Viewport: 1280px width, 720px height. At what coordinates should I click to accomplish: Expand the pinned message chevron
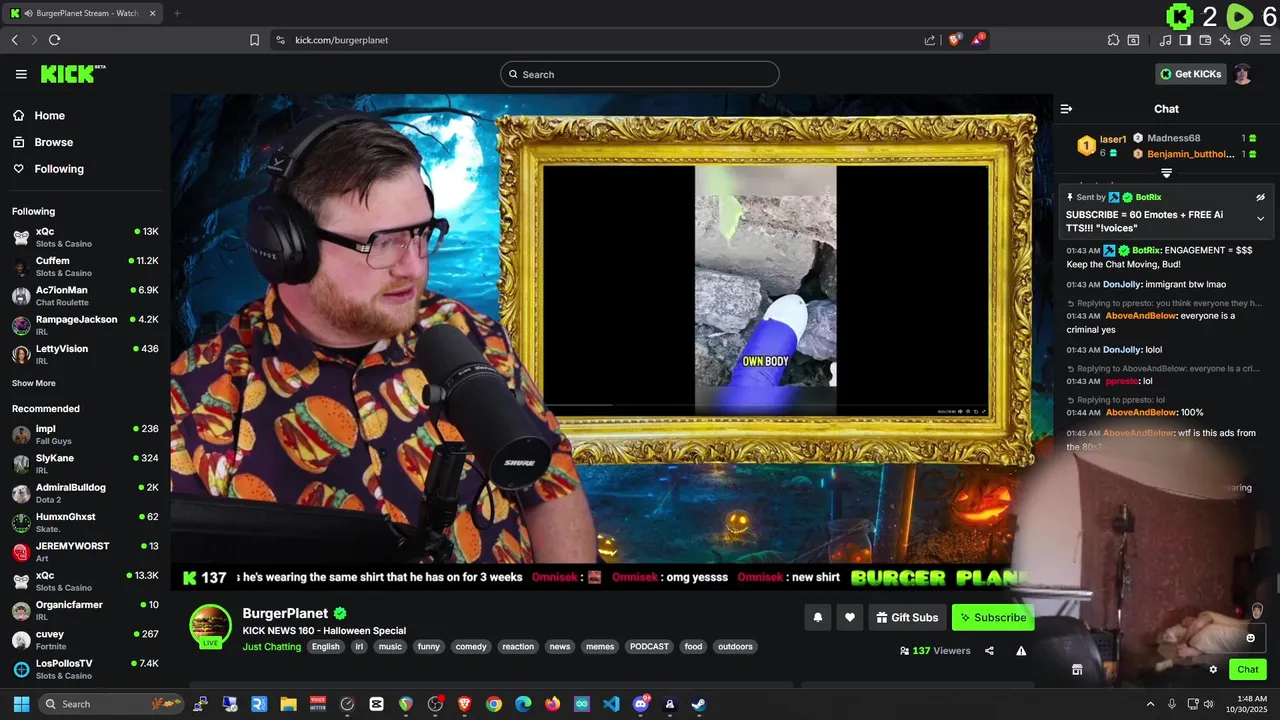[x=1260, y=218]
